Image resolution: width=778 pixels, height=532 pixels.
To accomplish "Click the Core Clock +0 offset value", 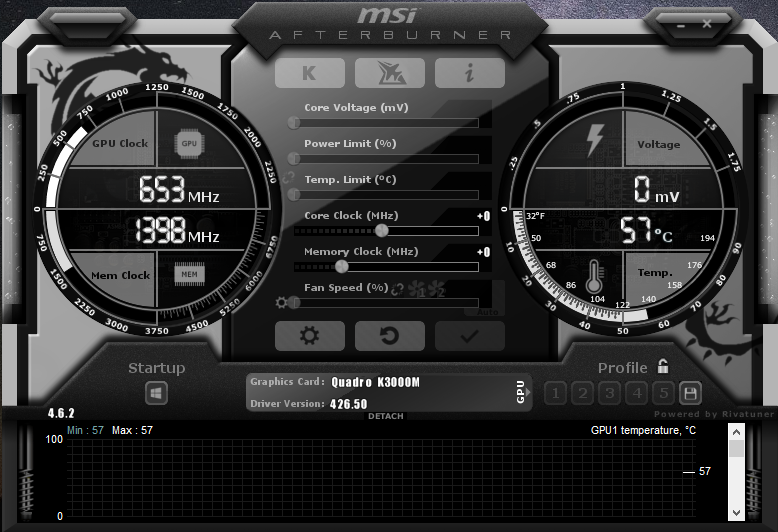I will click(483, 216).
